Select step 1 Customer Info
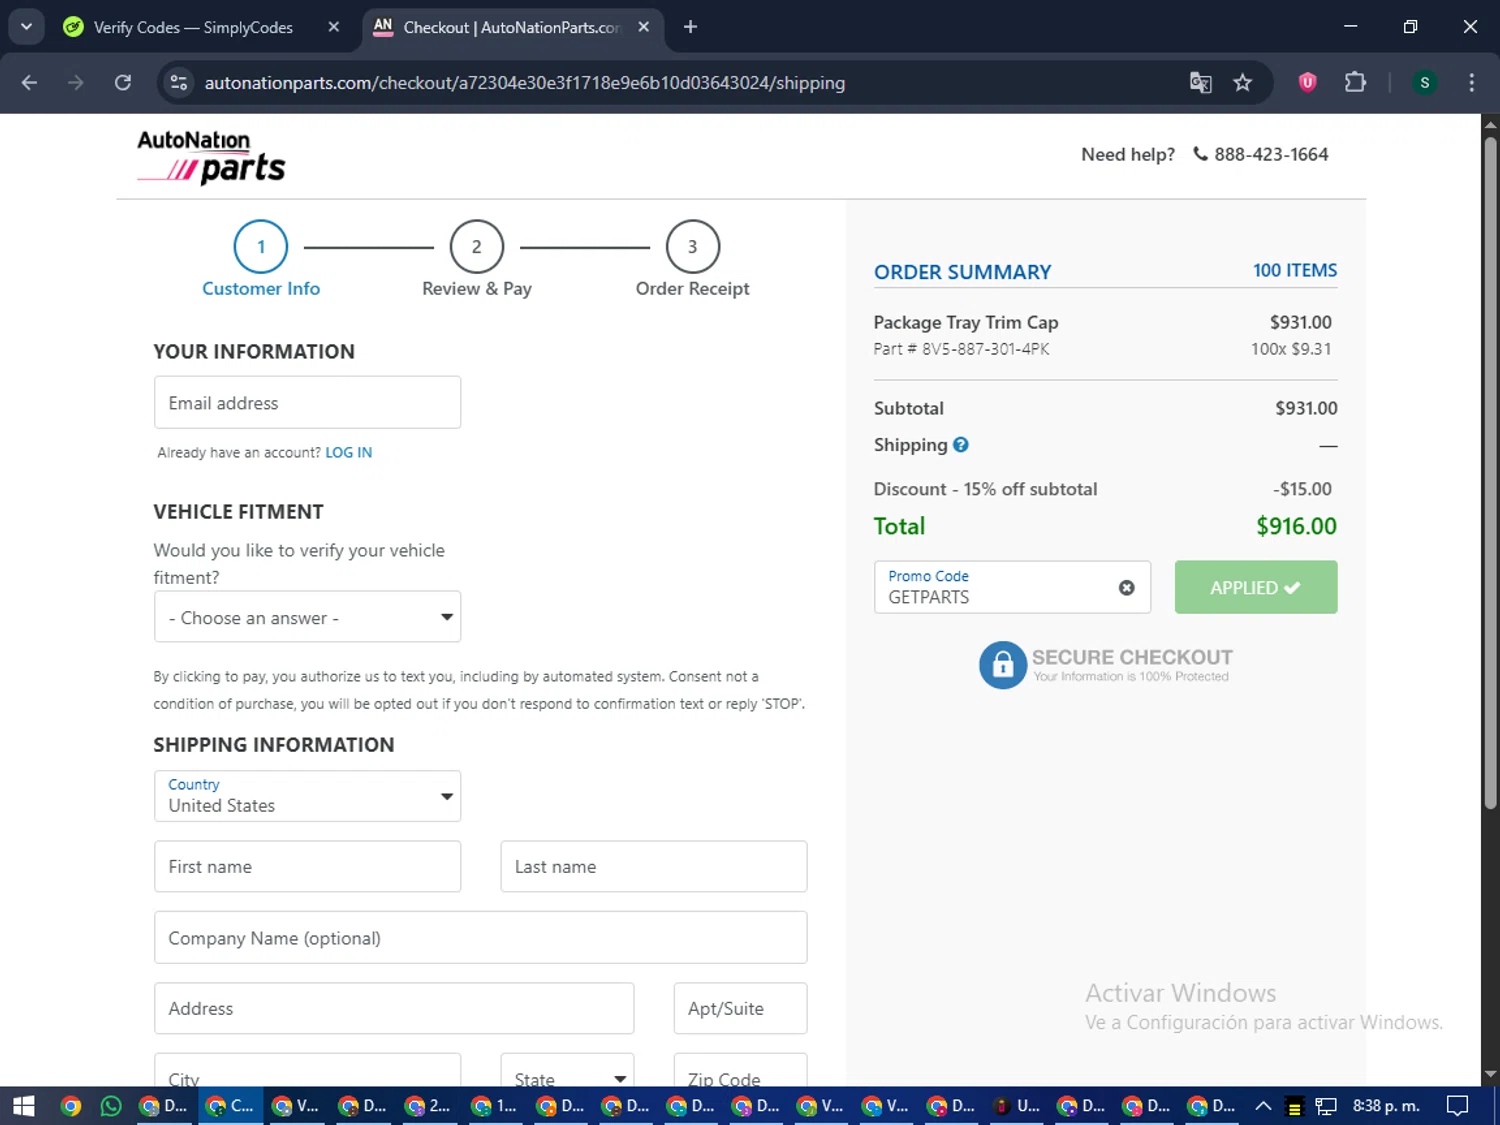The width and height of the screenshot is (1500, 1125). tap(261, 259)
